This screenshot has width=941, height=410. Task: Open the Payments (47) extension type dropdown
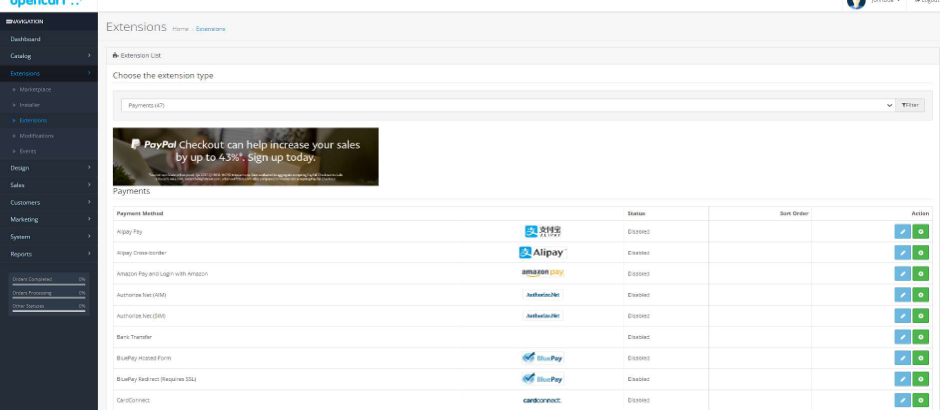coord(508,105)
